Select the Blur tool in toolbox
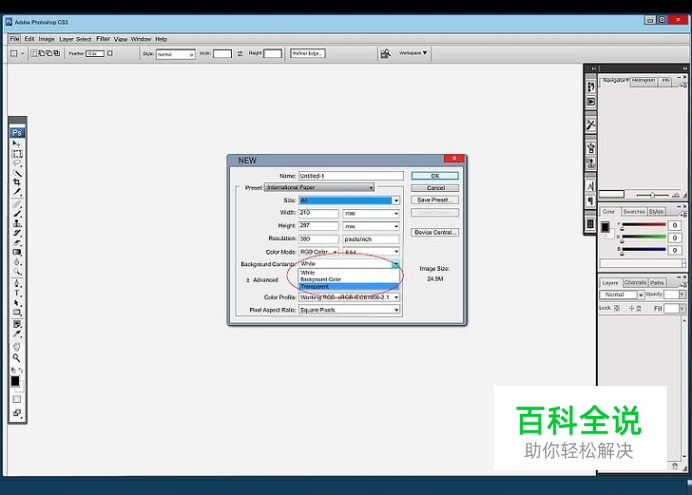 [x=17, y=262]
